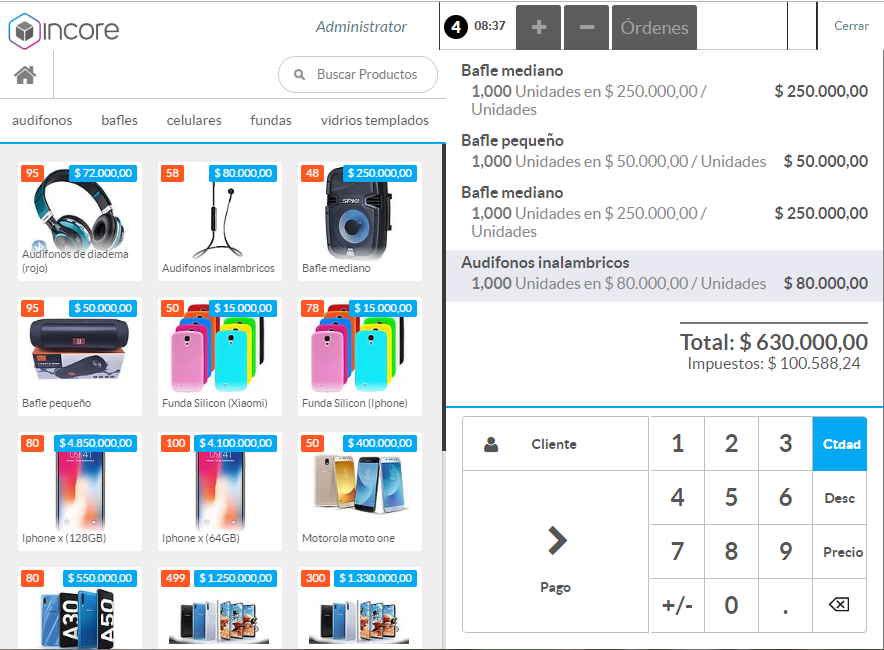This screenshot has height=650, width=884.
Task: Click Cerrar to close session
Action: (x=851, y=26)
